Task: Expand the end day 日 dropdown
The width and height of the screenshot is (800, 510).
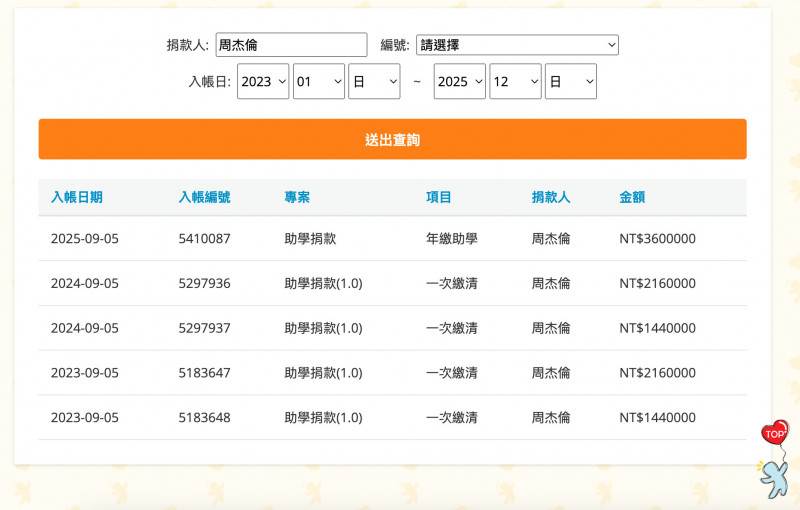Action: [571, 82]
